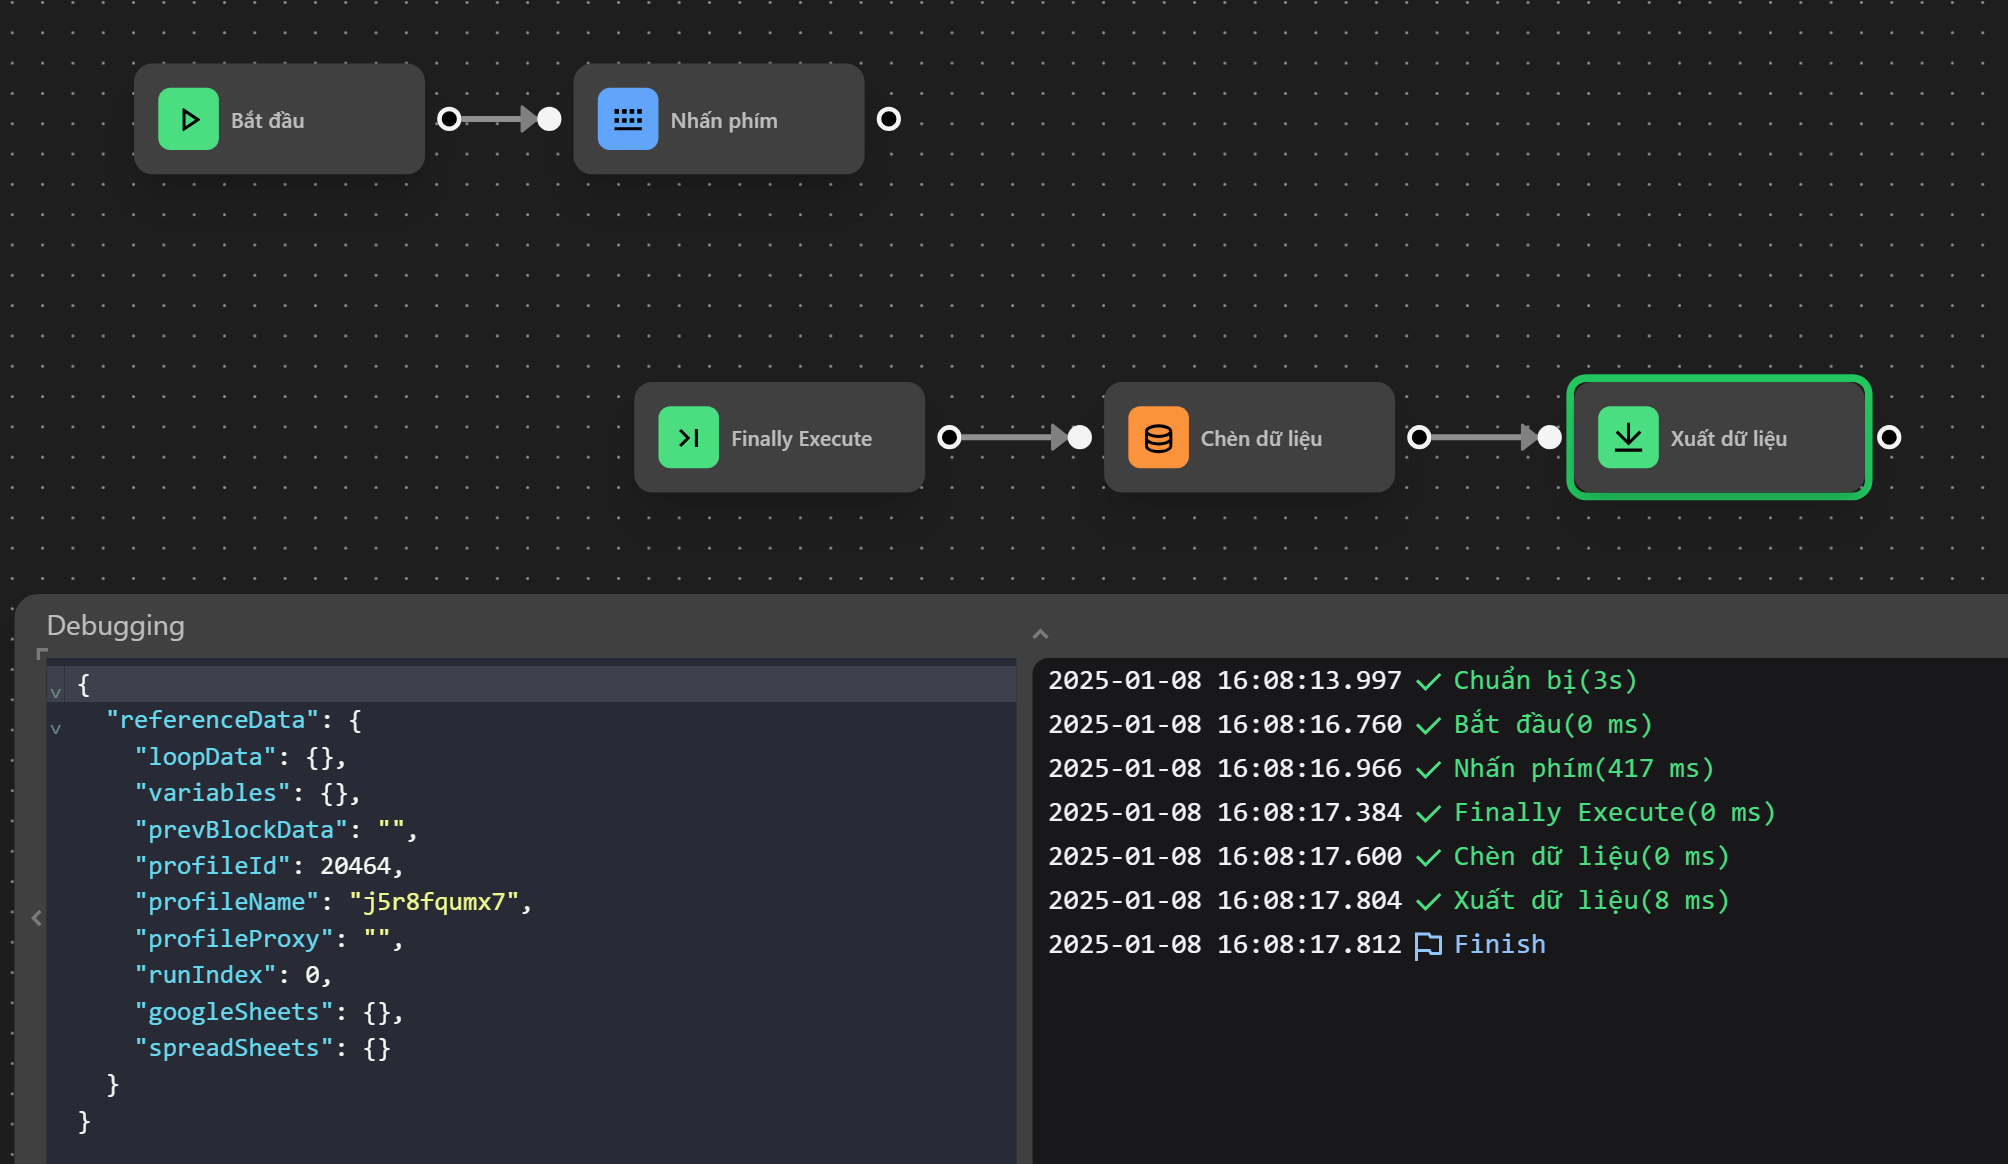Collapse the referenceData fold arrow
This screenshot has width=2008, height=1164.
[x=56, y=728]
